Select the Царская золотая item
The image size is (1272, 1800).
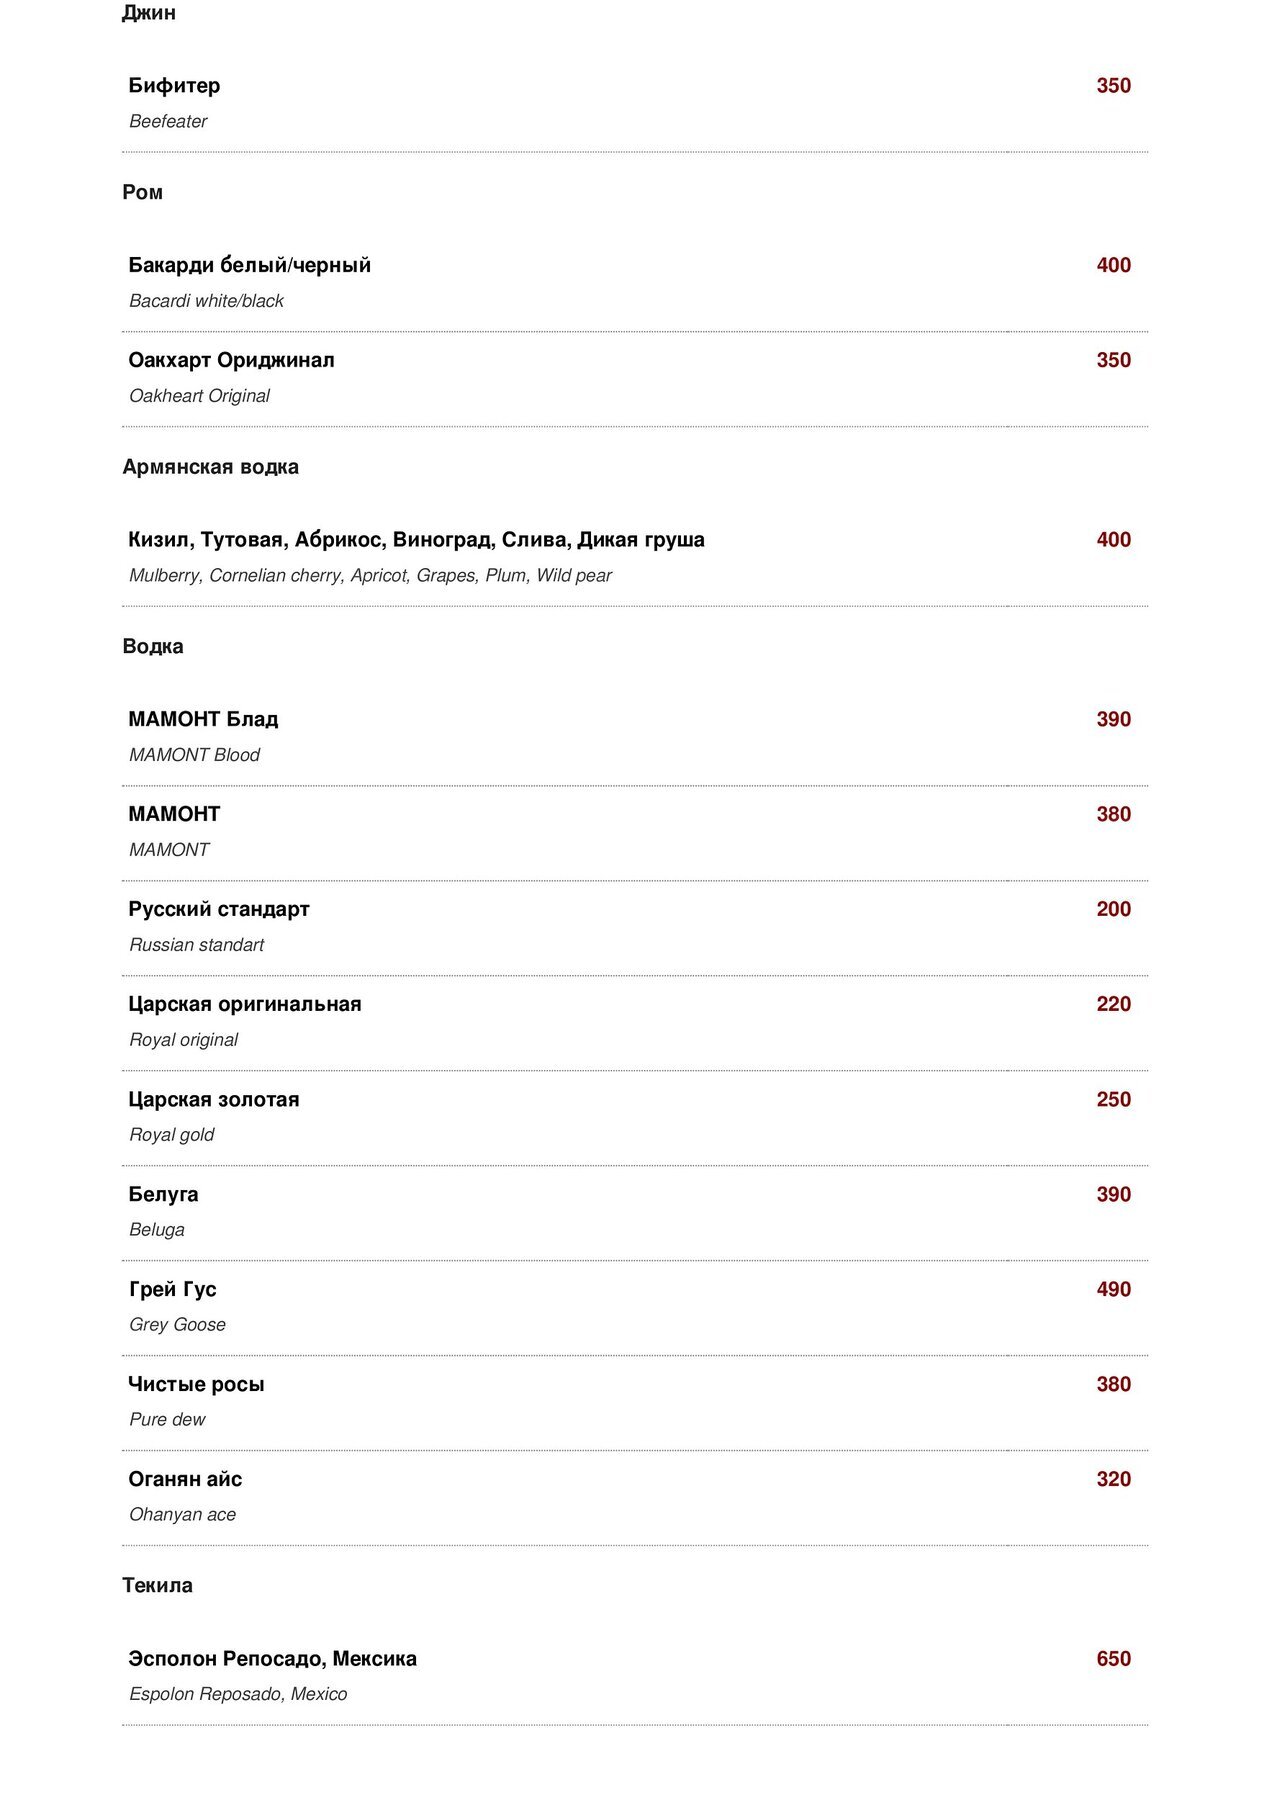214,1099
